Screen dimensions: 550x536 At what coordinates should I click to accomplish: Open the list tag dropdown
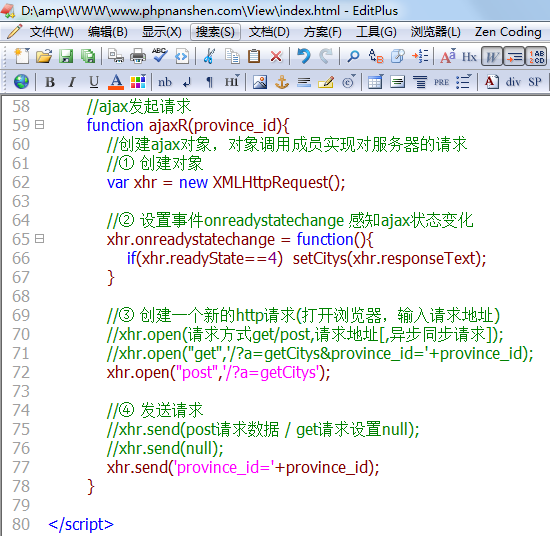pos(464,82)
